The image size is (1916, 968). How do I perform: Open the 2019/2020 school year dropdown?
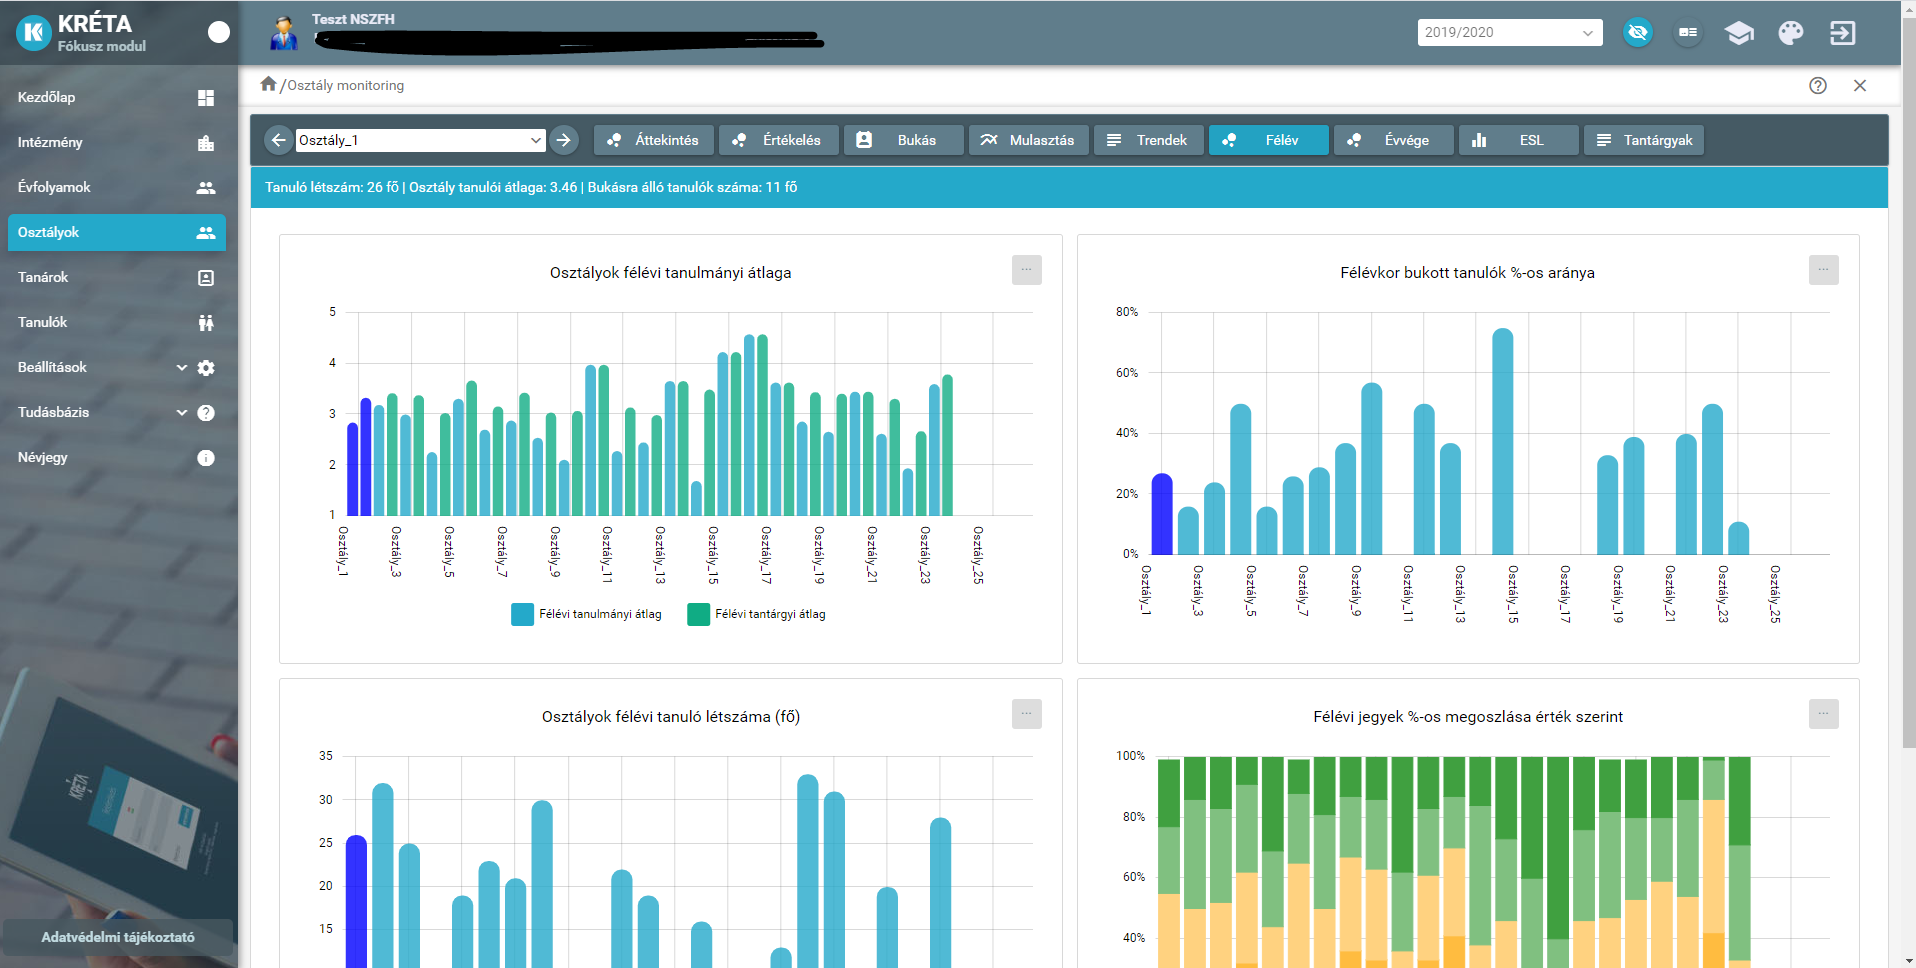point(1509,32)
